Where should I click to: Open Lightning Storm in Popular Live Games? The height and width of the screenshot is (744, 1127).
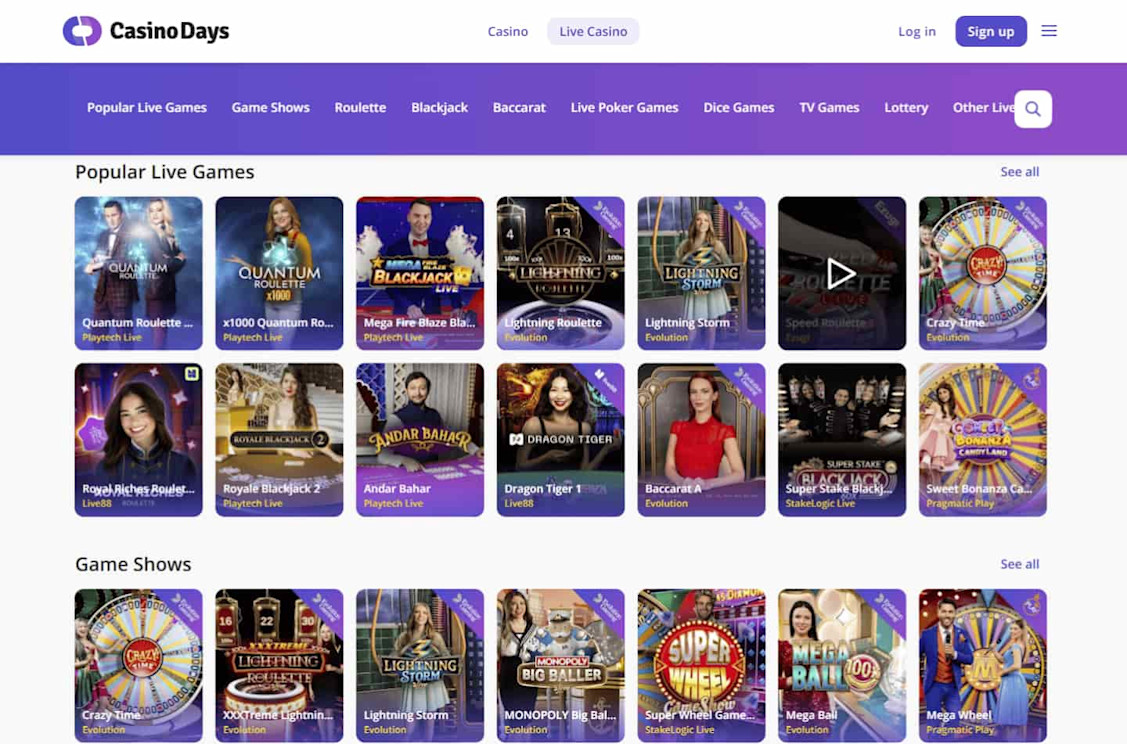pos(702,273)
